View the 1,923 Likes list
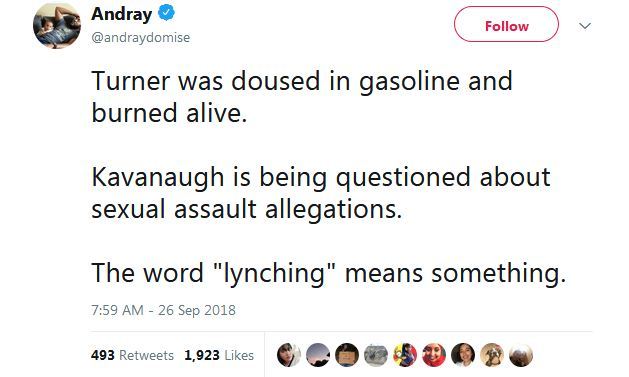The height and width of the screenshot is (377, 629). pos(219,355)
